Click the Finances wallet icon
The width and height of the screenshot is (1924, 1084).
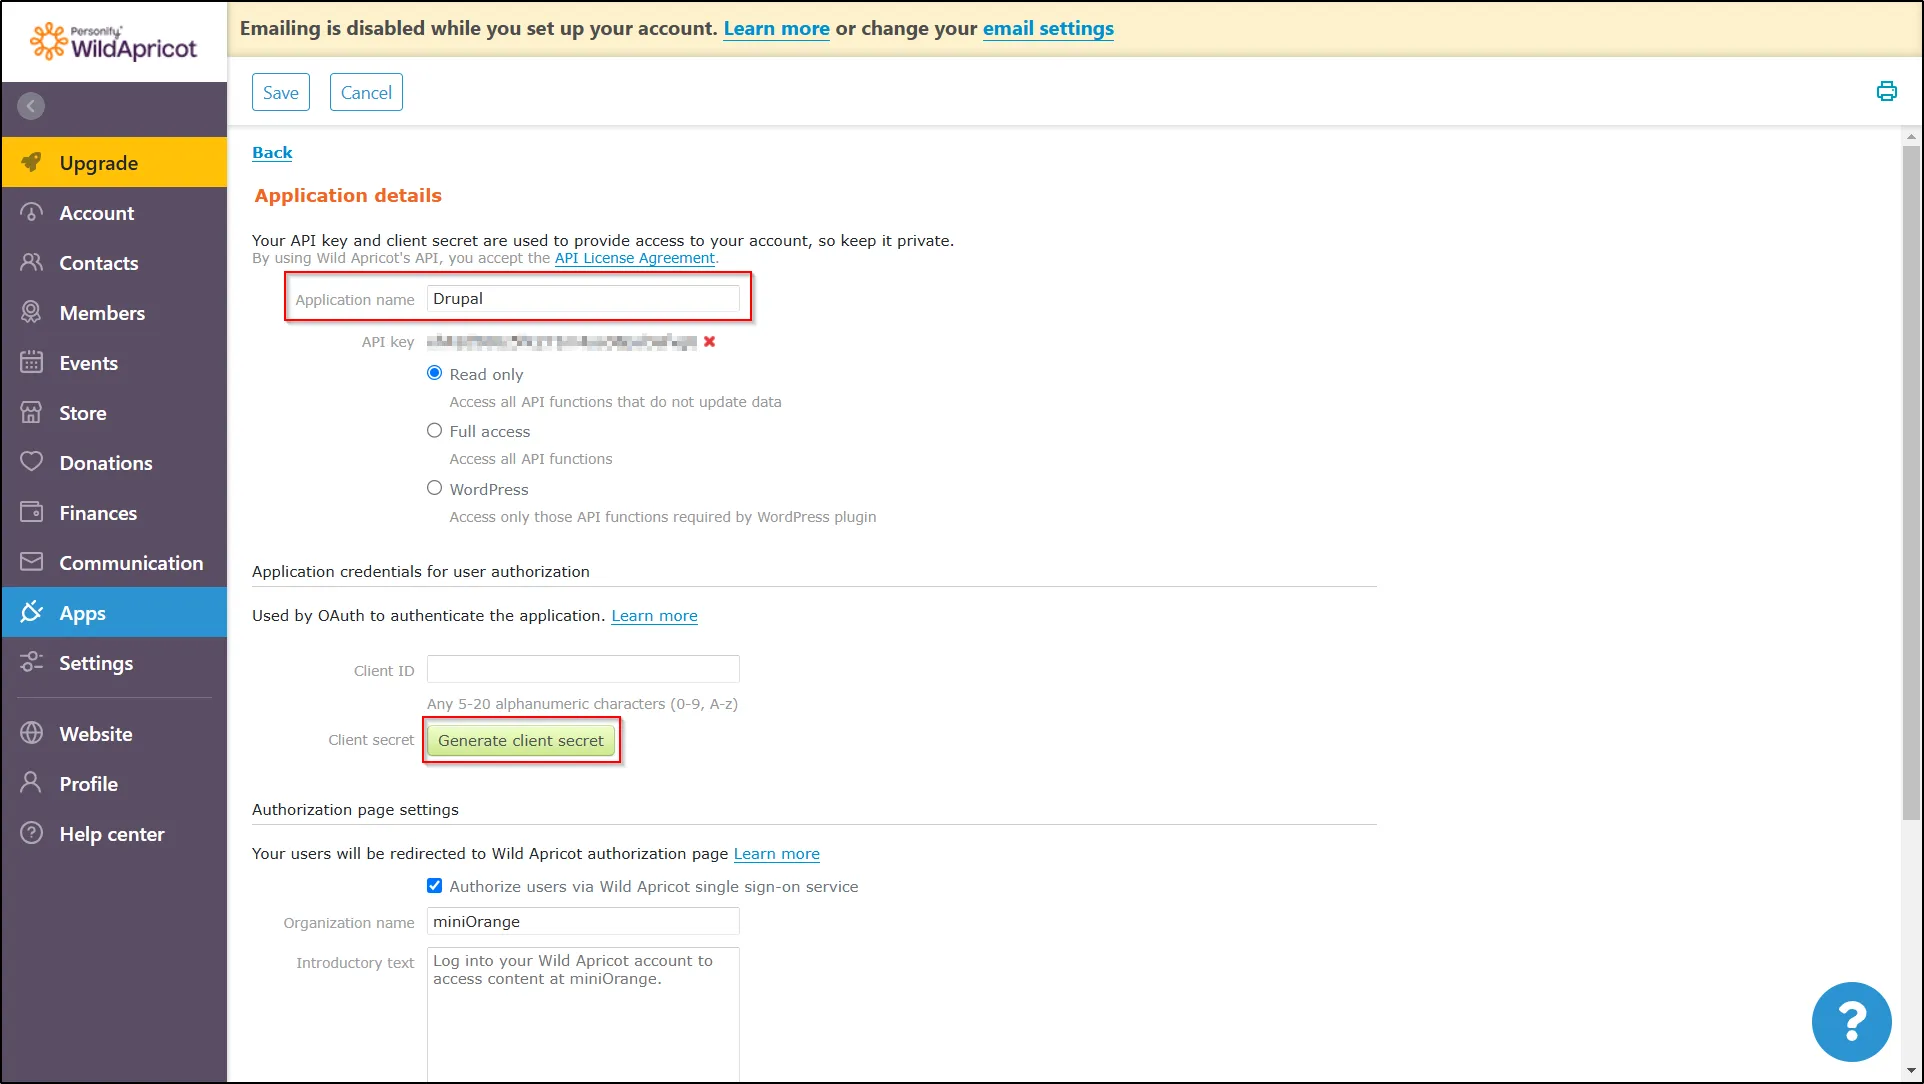pyautogui.click(x=32, y=512)
